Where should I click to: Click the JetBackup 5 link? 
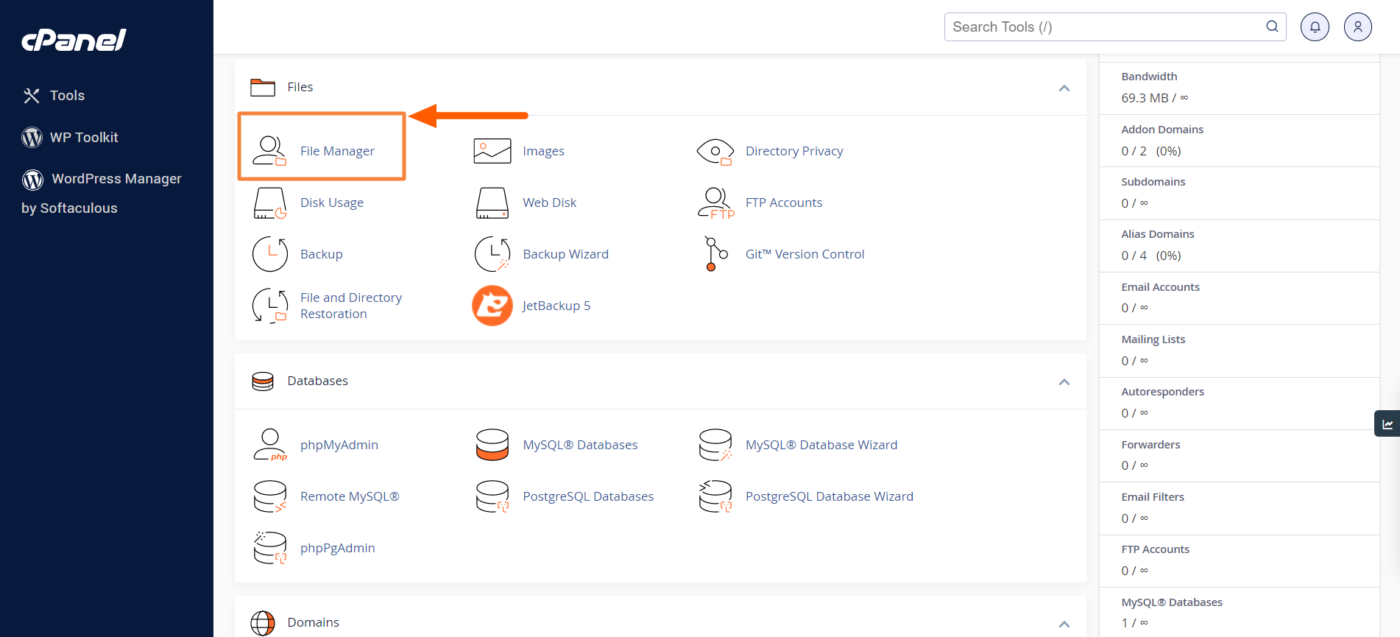[x=556, y=305]
